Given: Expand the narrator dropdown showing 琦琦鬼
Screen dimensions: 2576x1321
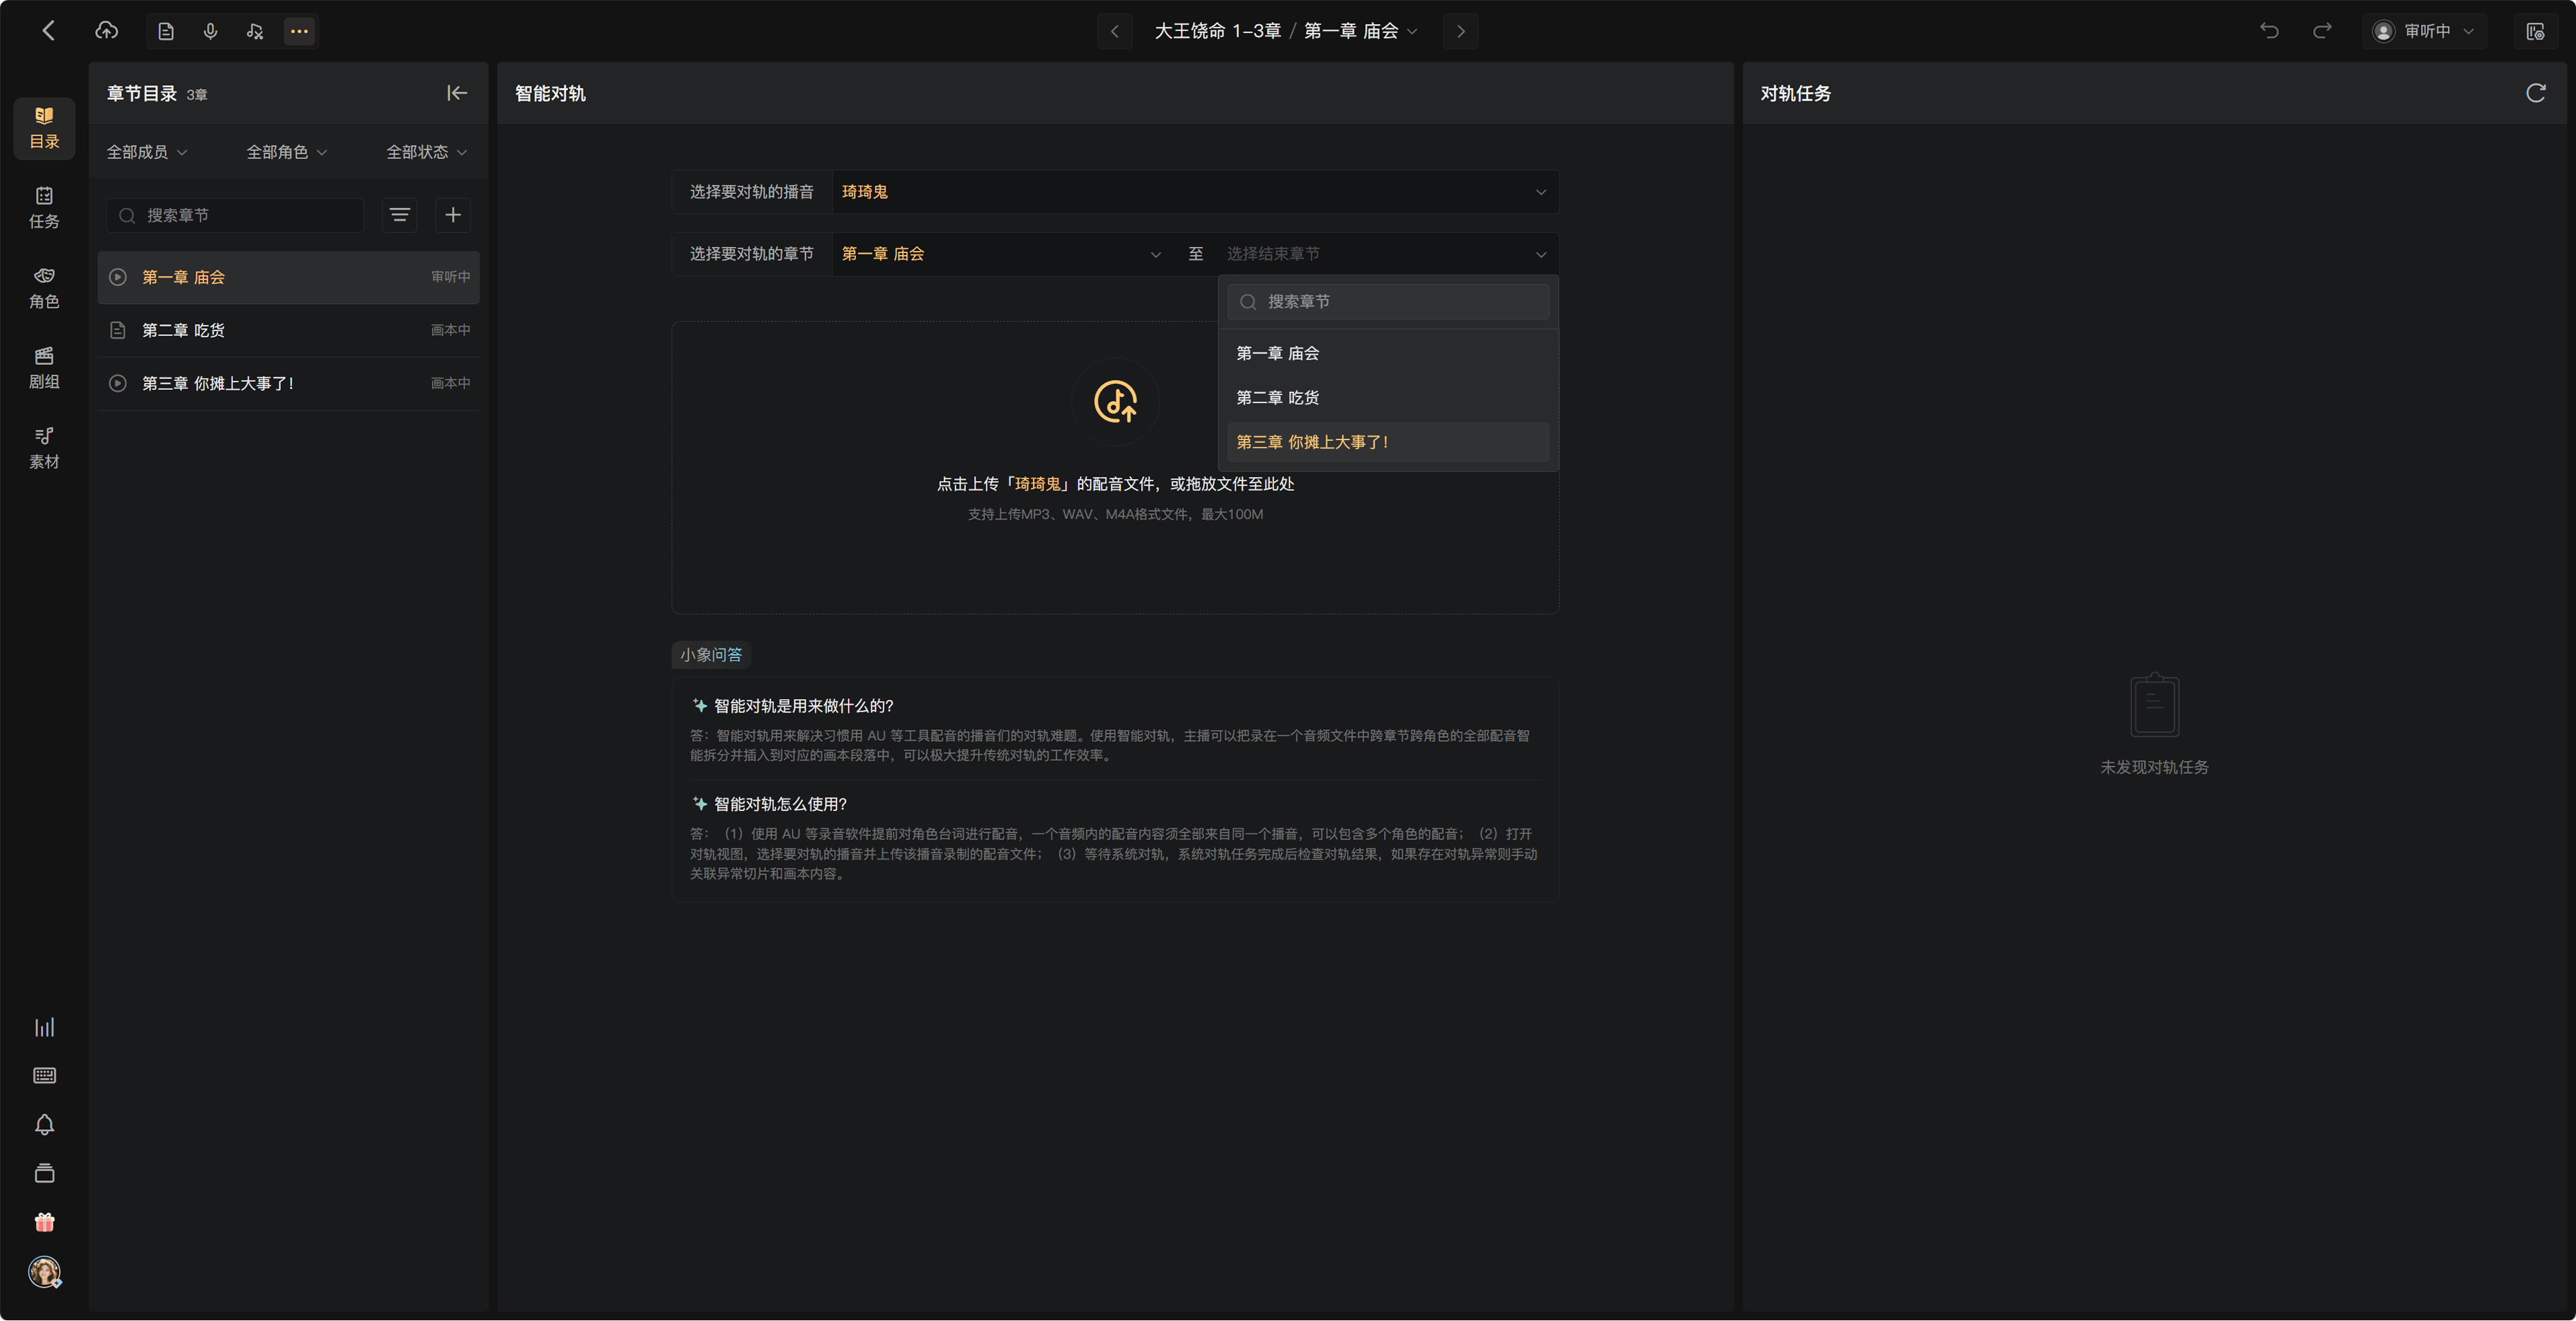Looking at the screenshot, I should click(x=1194, y=192).
